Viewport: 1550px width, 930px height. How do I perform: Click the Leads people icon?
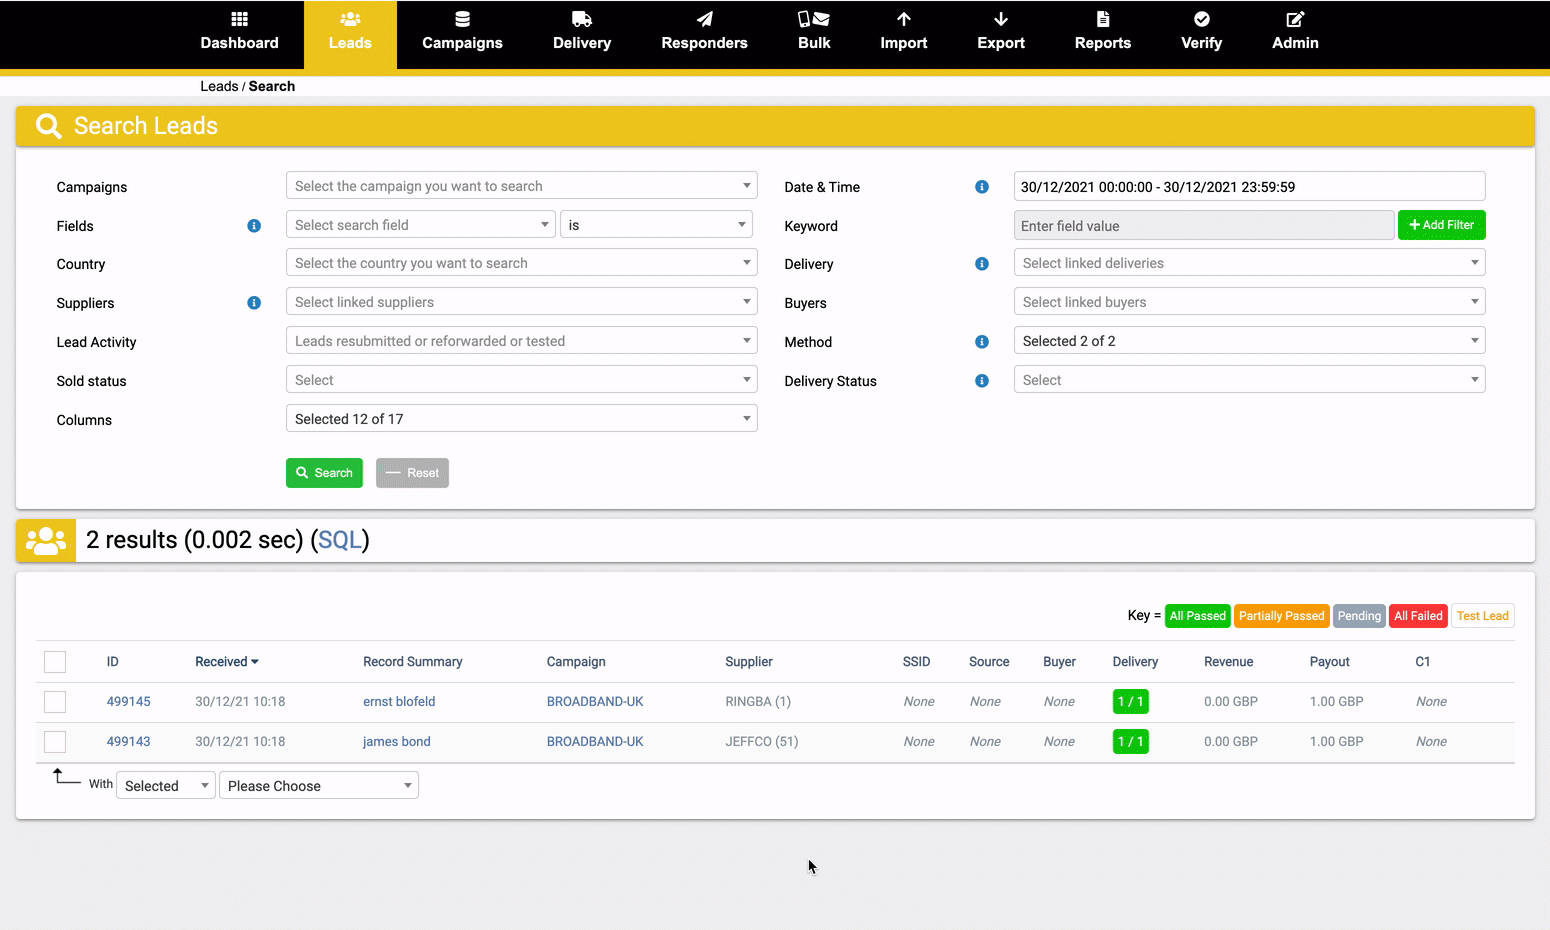tap(350, 19)
